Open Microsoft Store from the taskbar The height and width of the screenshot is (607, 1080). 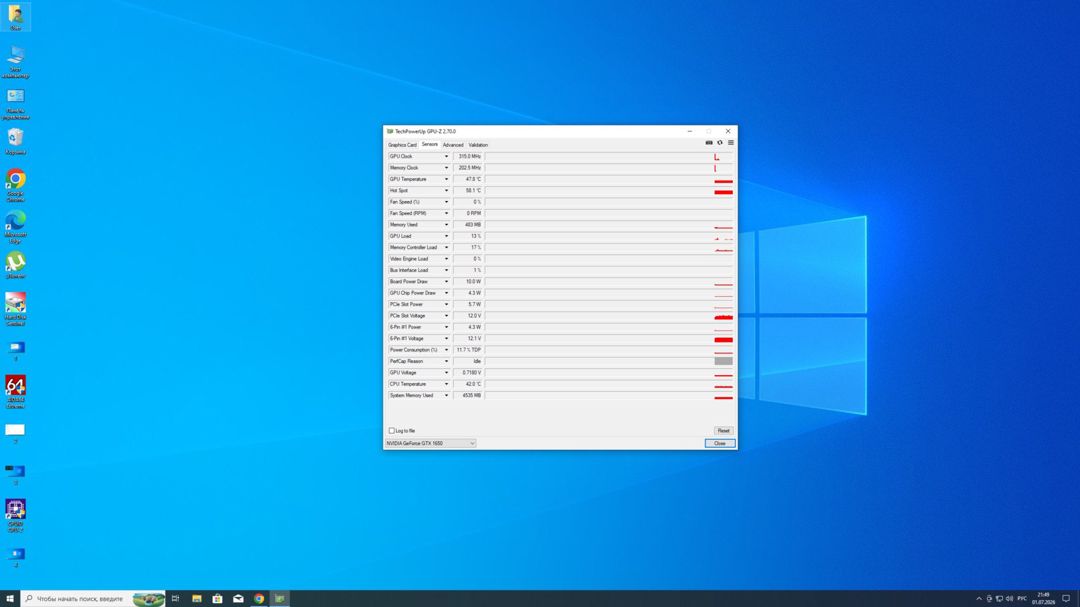(x=217, y=599)
